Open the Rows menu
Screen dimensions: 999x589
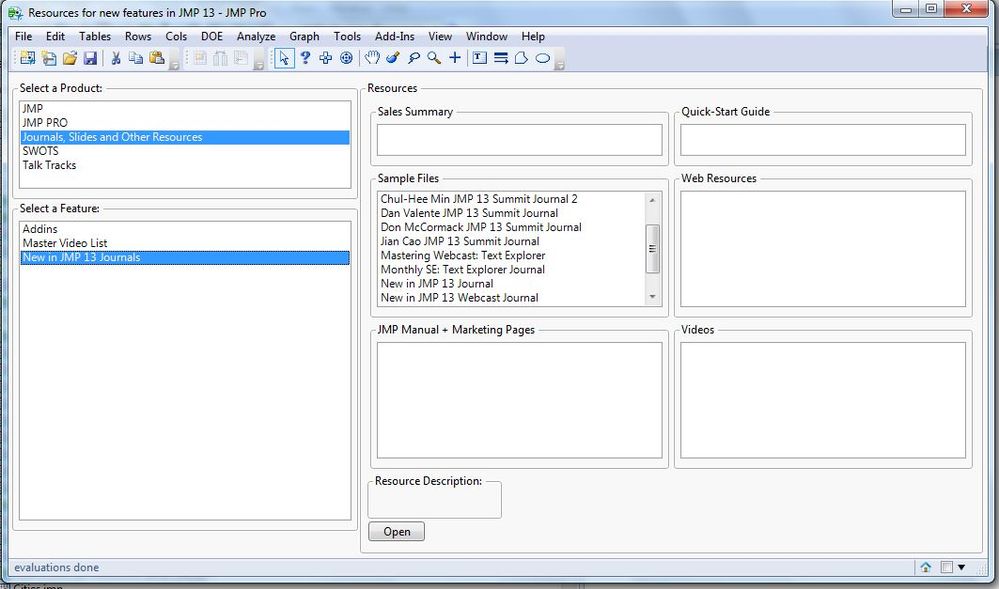[x=138, y=36]
